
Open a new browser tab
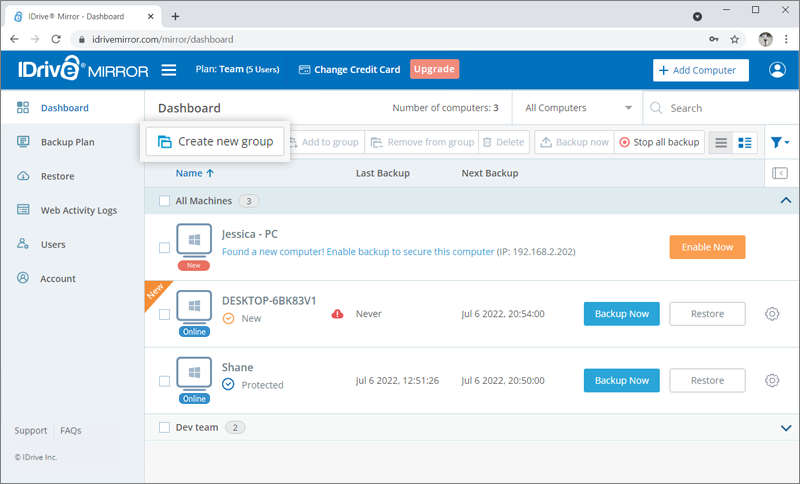click(175, 16)
